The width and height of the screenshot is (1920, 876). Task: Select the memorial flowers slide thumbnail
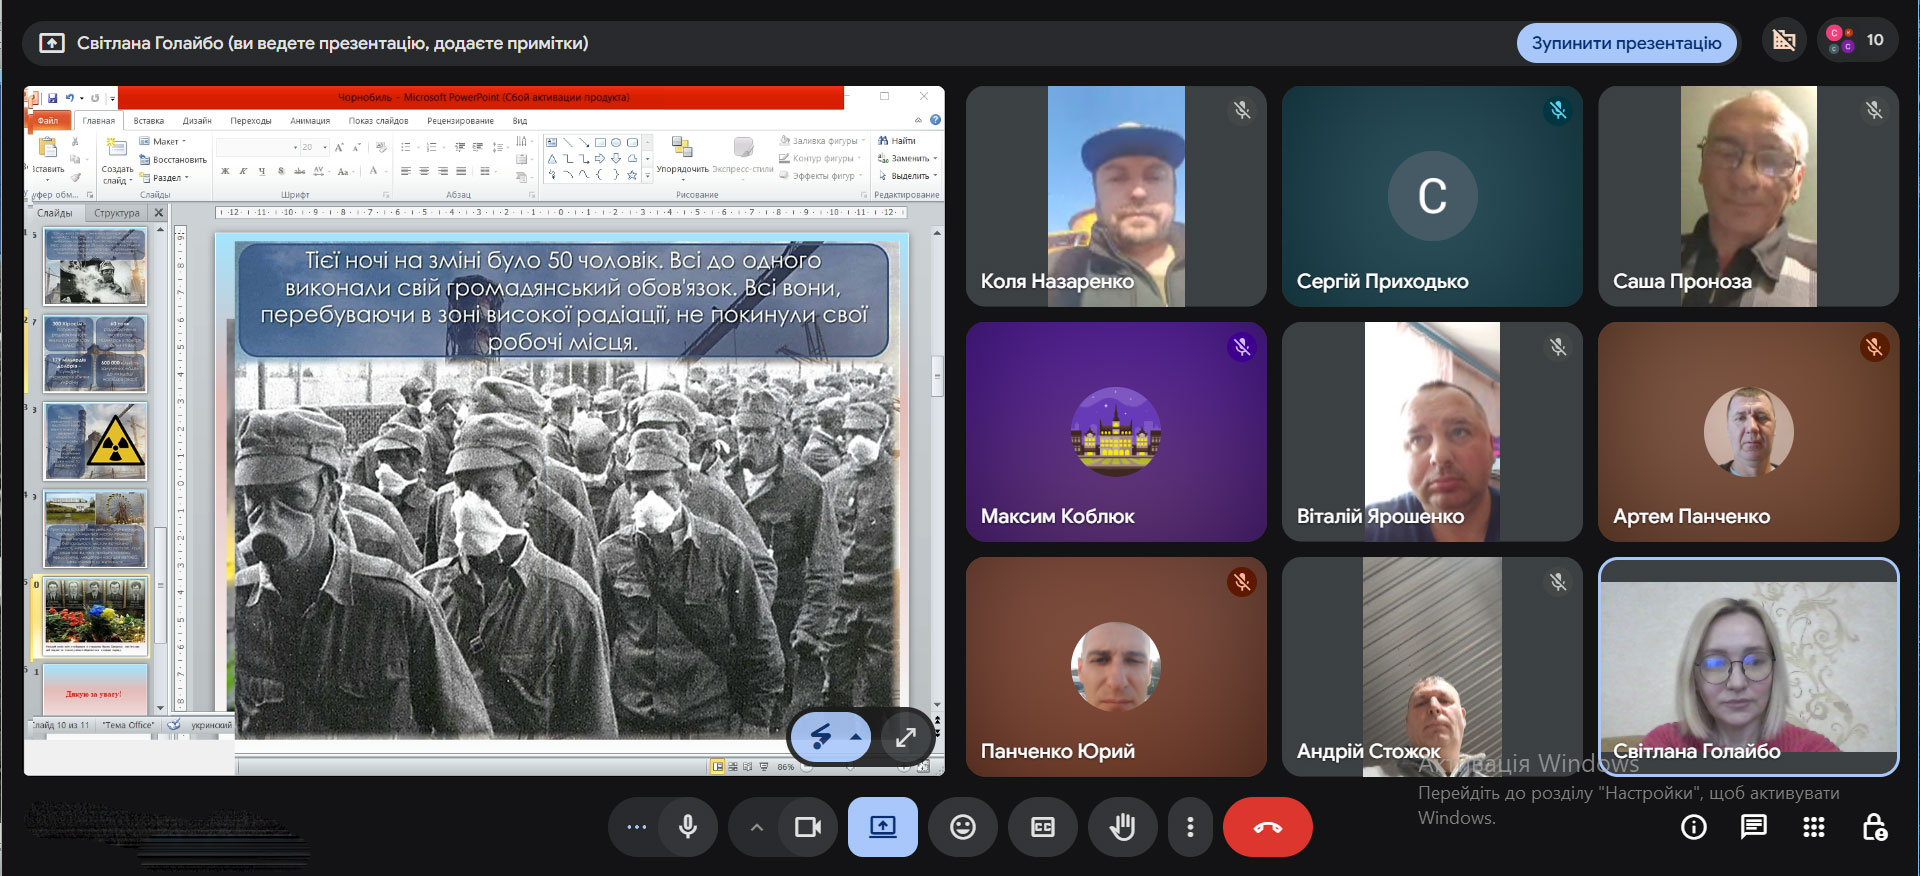[x=96, y=616]
